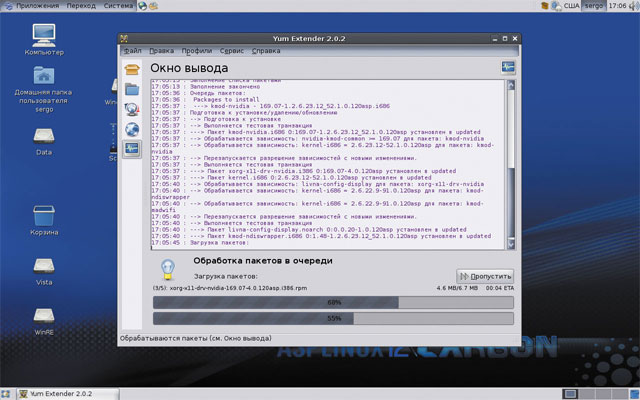Click the heading 'Обработка пакетов в очереди'

(263, 261)
